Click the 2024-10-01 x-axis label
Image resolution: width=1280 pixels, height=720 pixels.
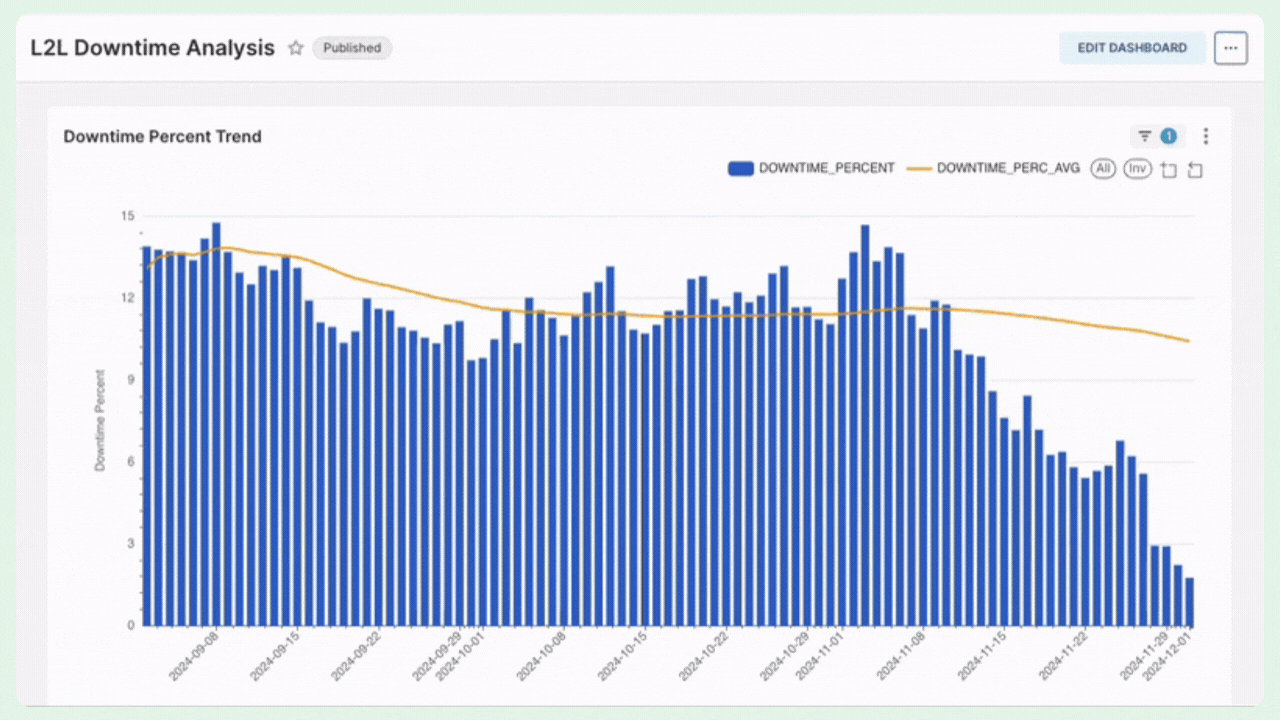pyautogui.click(x=460, y=656)
